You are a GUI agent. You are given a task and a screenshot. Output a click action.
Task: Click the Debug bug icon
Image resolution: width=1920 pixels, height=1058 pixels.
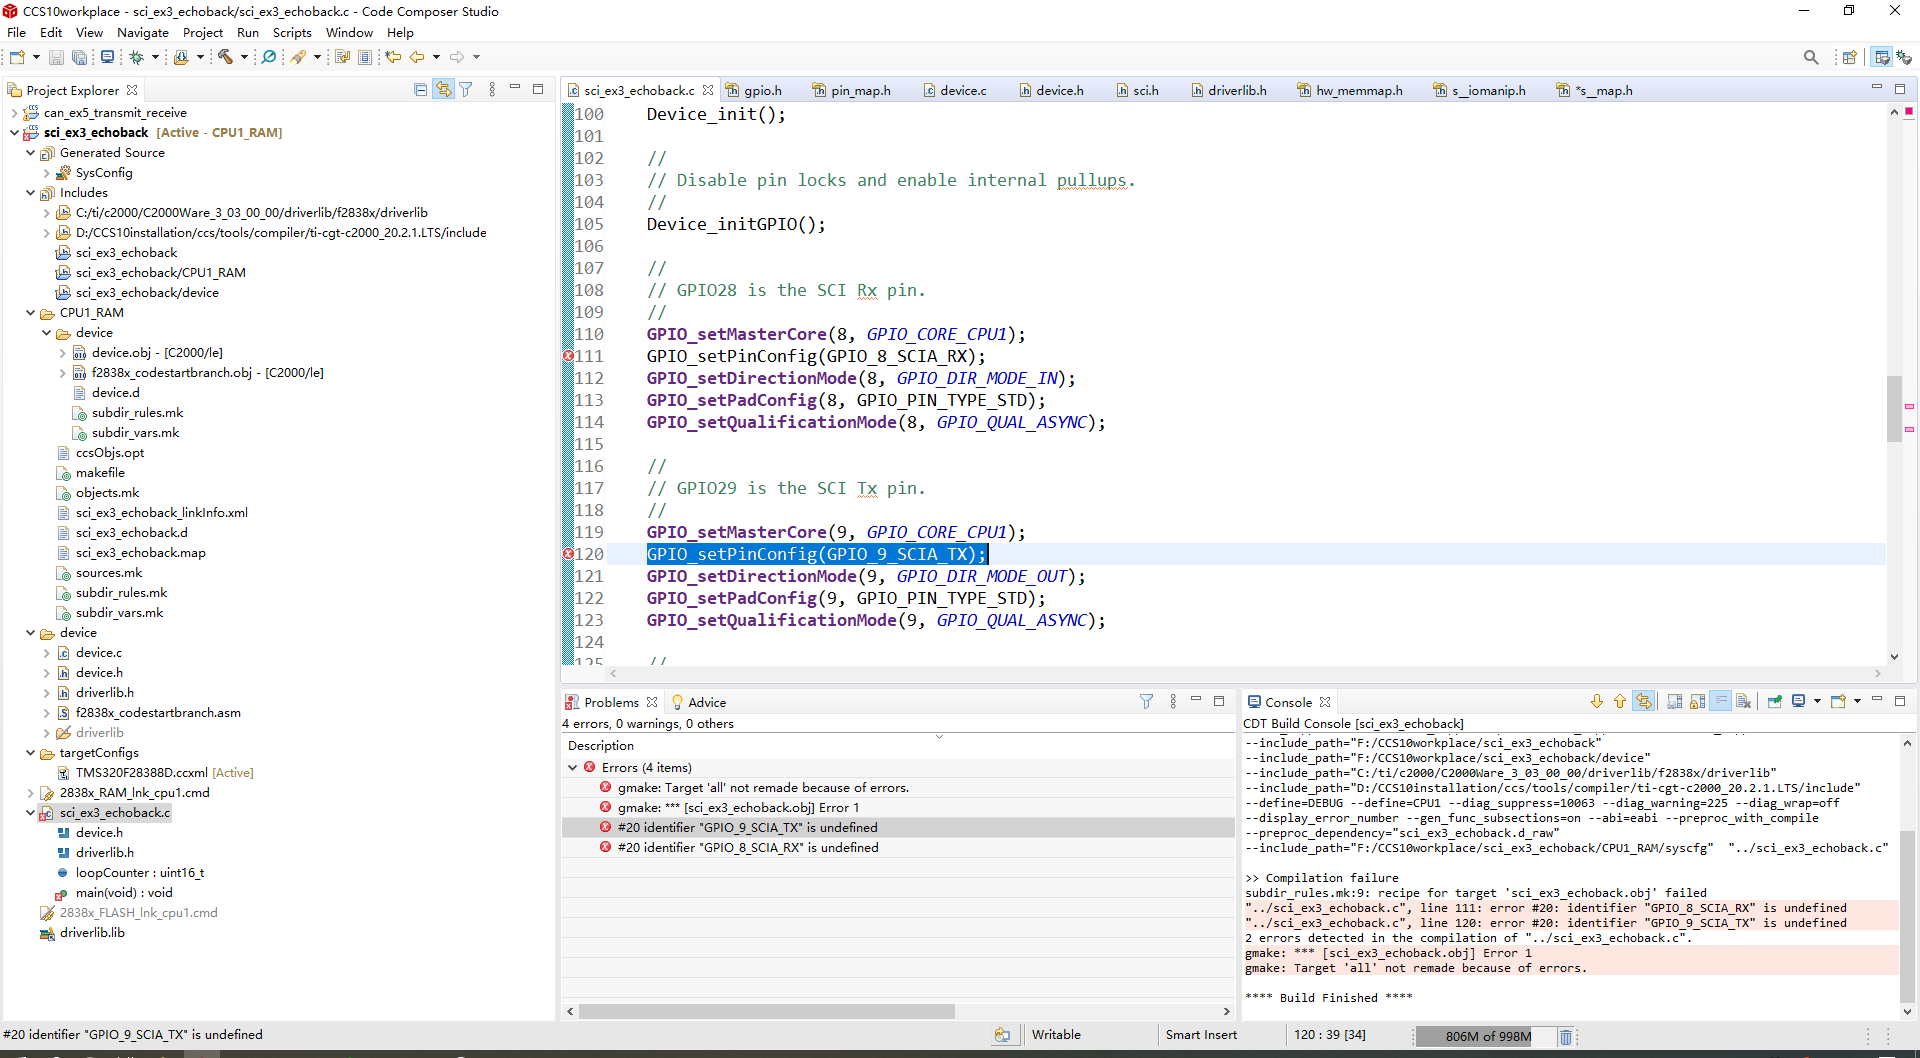click(137, 57)
